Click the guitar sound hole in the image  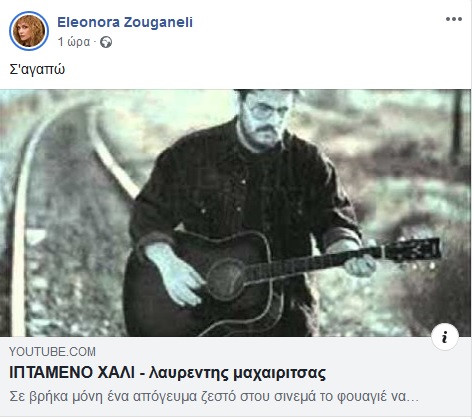click(x=226, y=279)
